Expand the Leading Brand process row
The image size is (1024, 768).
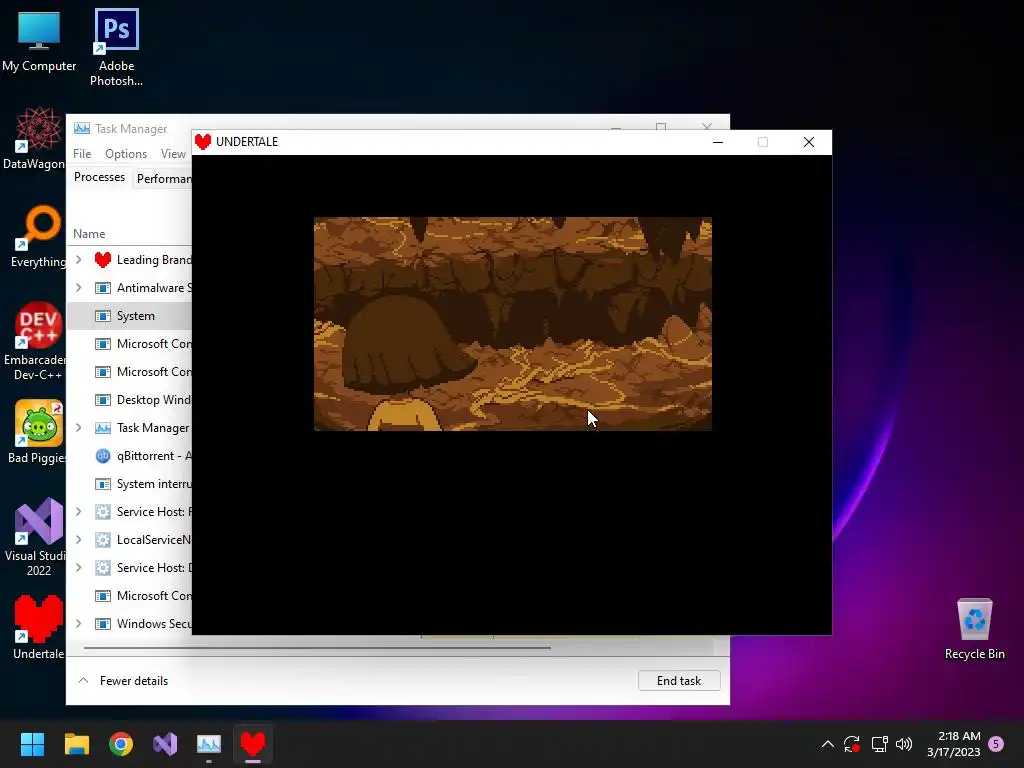pos(78,260)
